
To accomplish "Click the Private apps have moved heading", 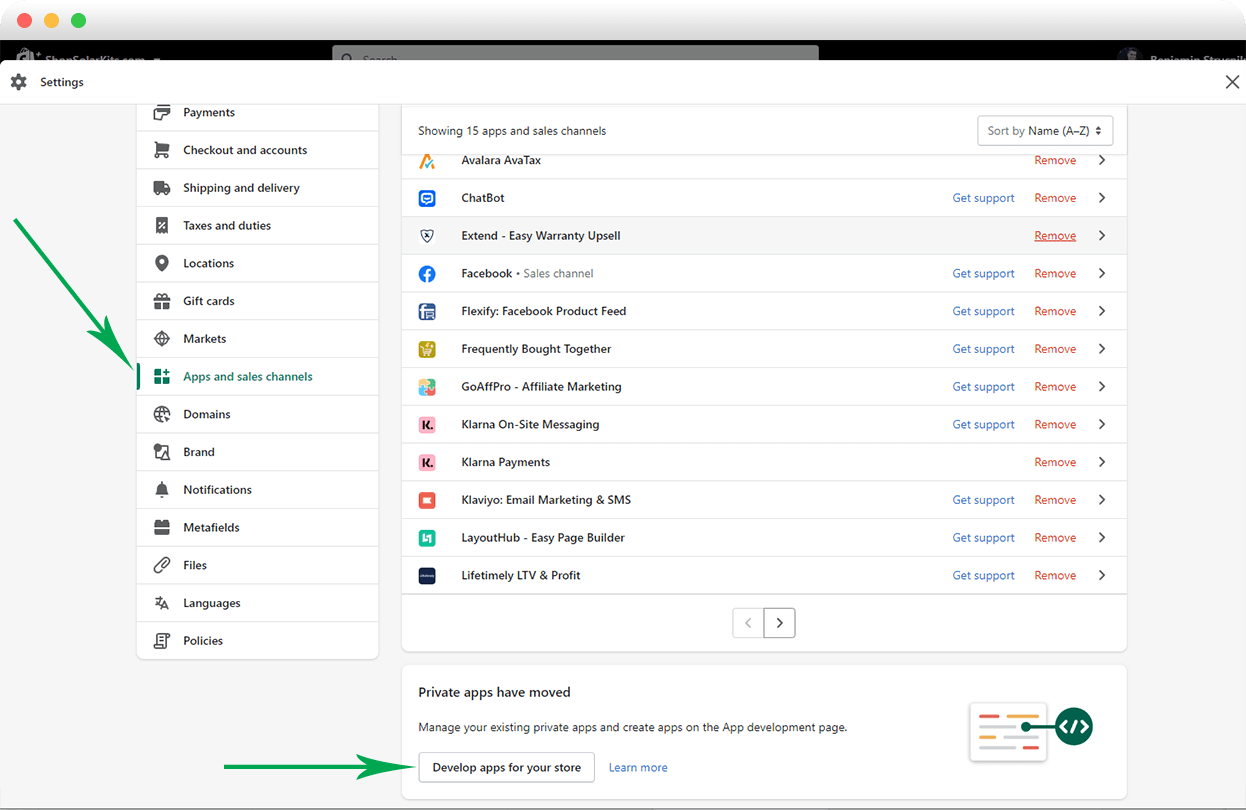I will 494,692.
